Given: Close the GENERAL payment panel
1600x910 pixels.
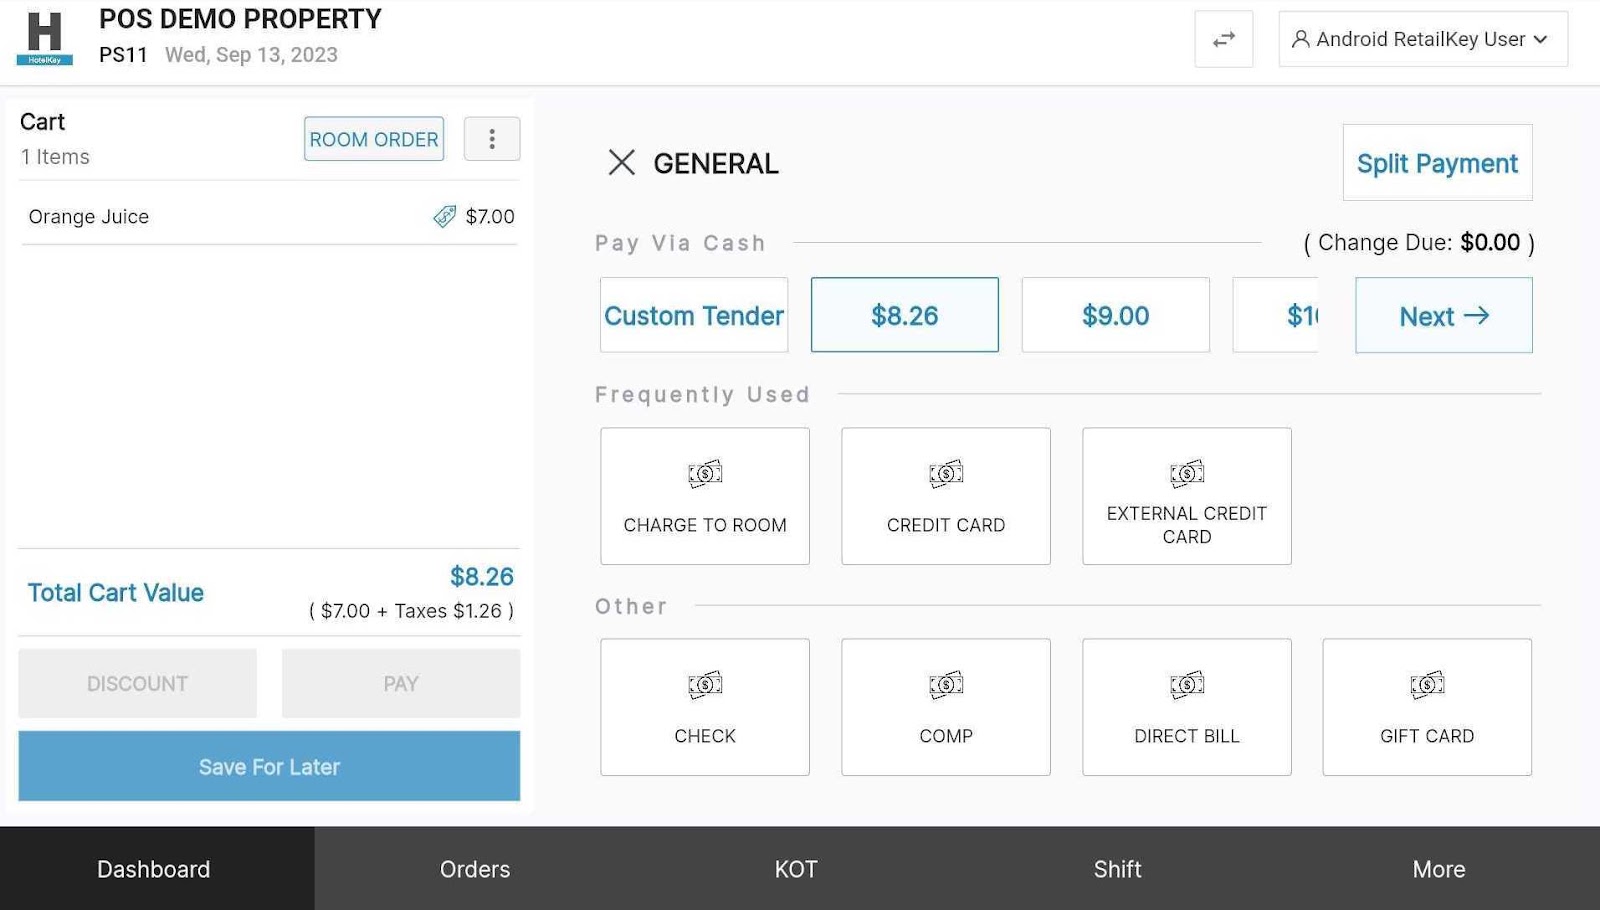Looking at the screenshot, I should point(621,163).
